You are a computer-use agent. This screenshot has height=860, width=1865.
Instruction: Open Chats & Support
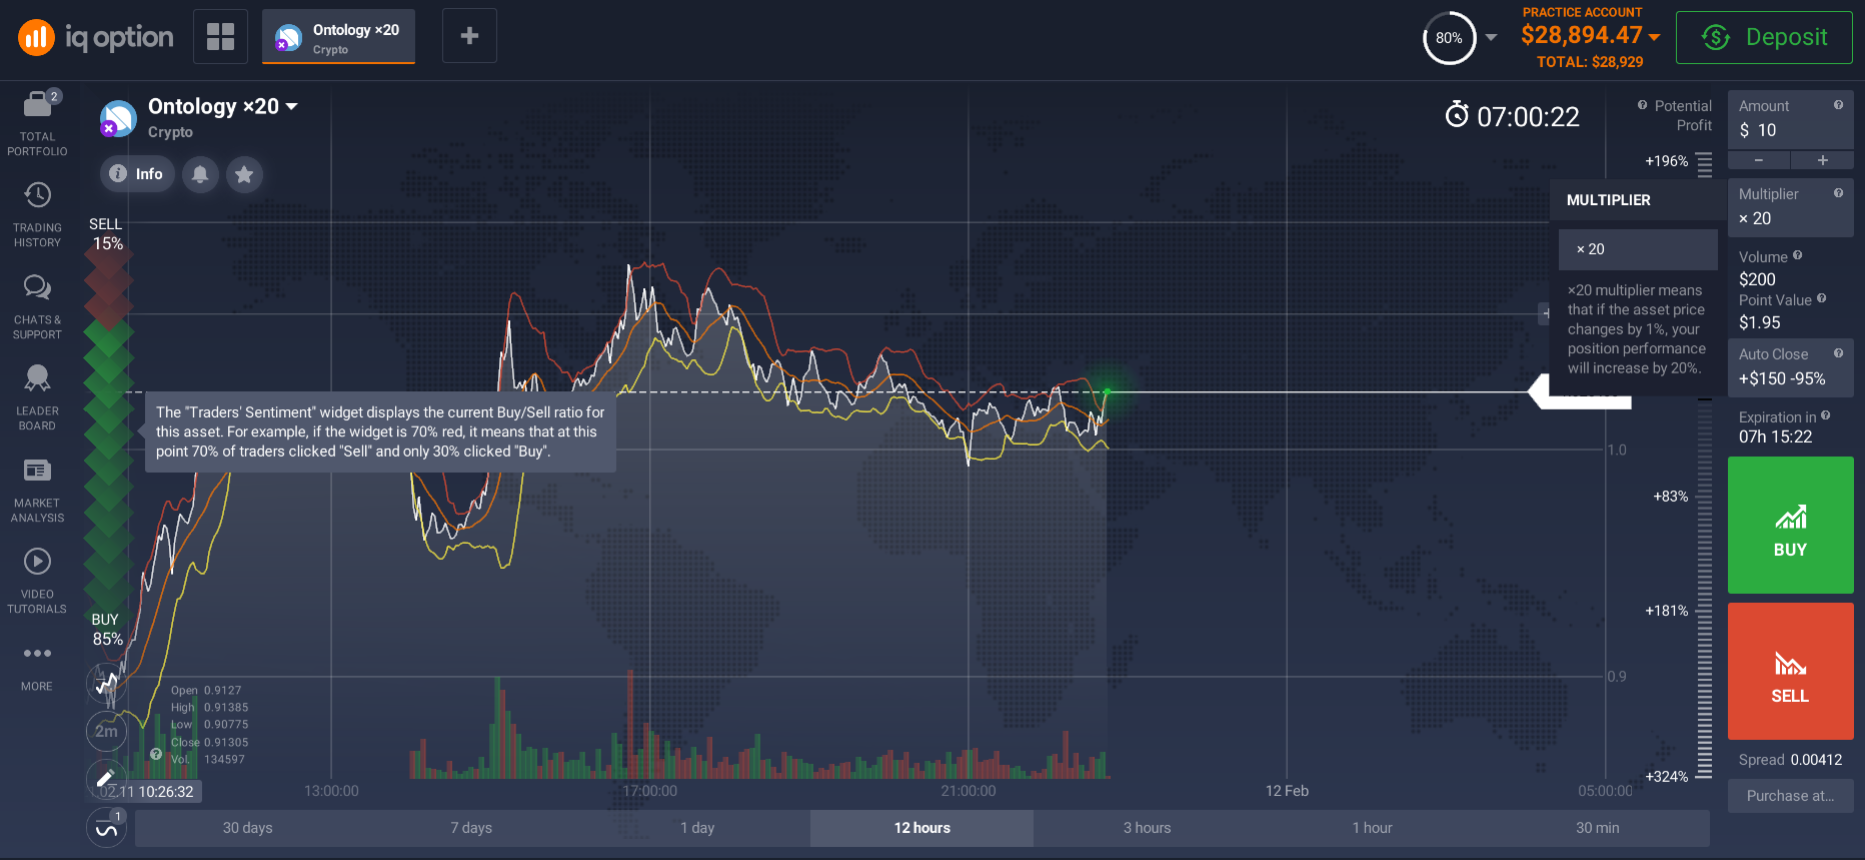coord(37,307)
